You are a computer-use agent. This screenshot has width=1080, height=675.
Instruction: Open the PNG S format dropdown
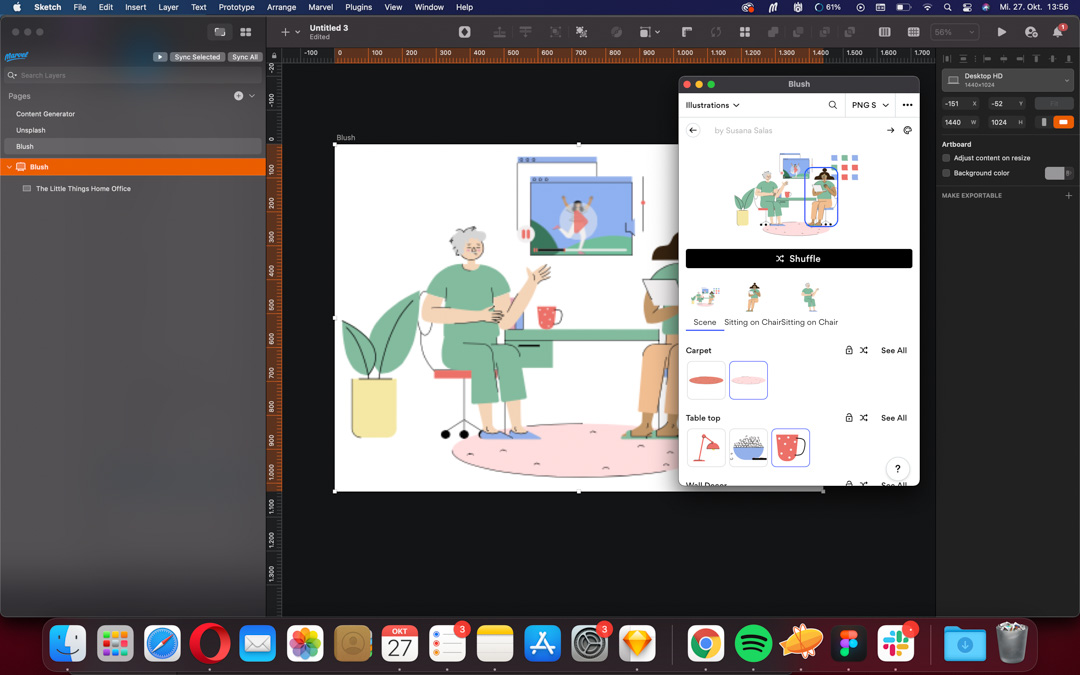(x=870, y=105)
